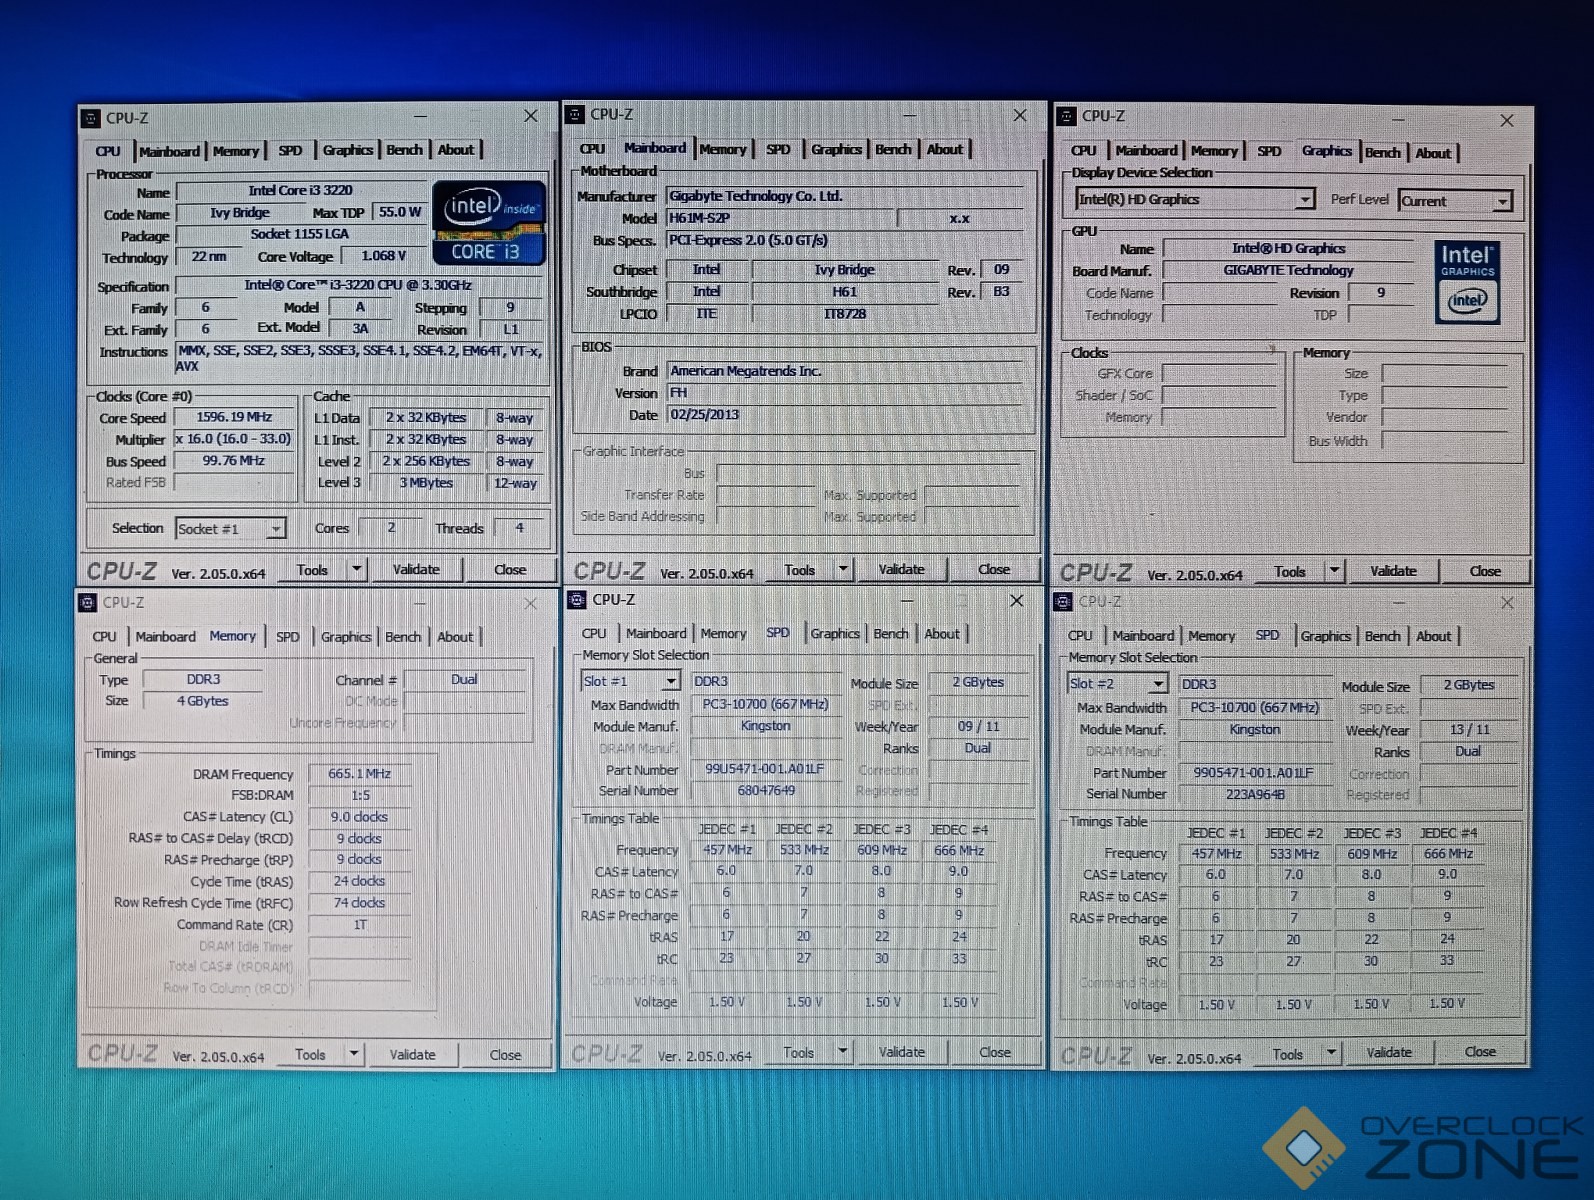This screenshot has width=1594, height=1200.
Task: Expand Tools arrow in the Graphics window
Action: point(1334,571)
